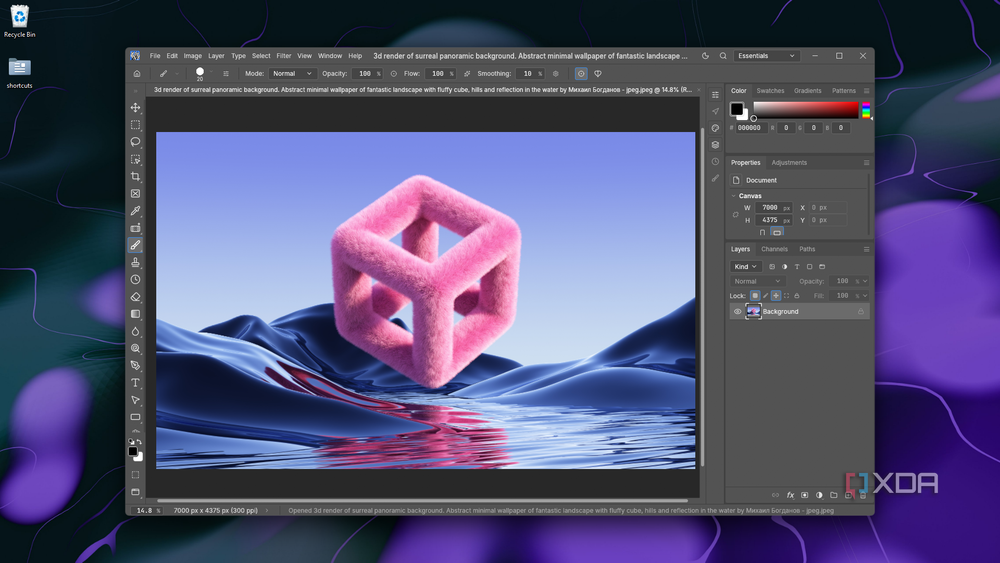Open the Essentials workspace dropdown
Screen dimensions: 1000x563
pyautogui.click(x=766, y=56)
